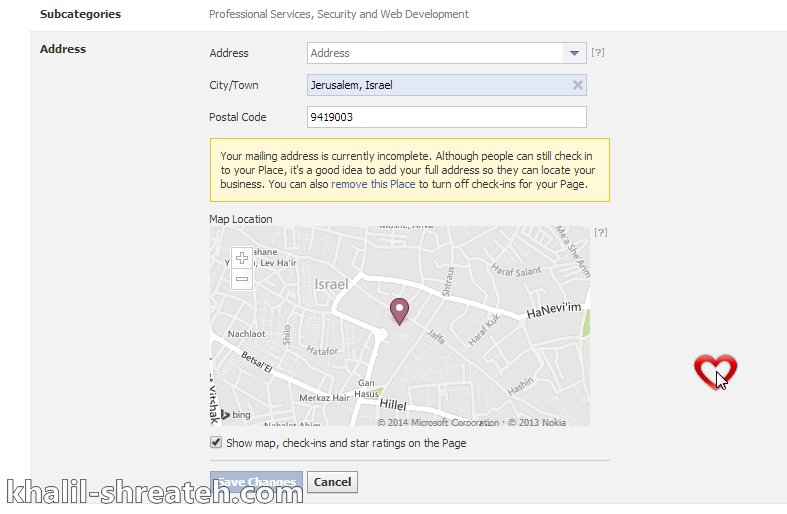The height and width of the screenshot is (514, 787).
Task: Click the red heart icon
Action: [x=714, y=370]
